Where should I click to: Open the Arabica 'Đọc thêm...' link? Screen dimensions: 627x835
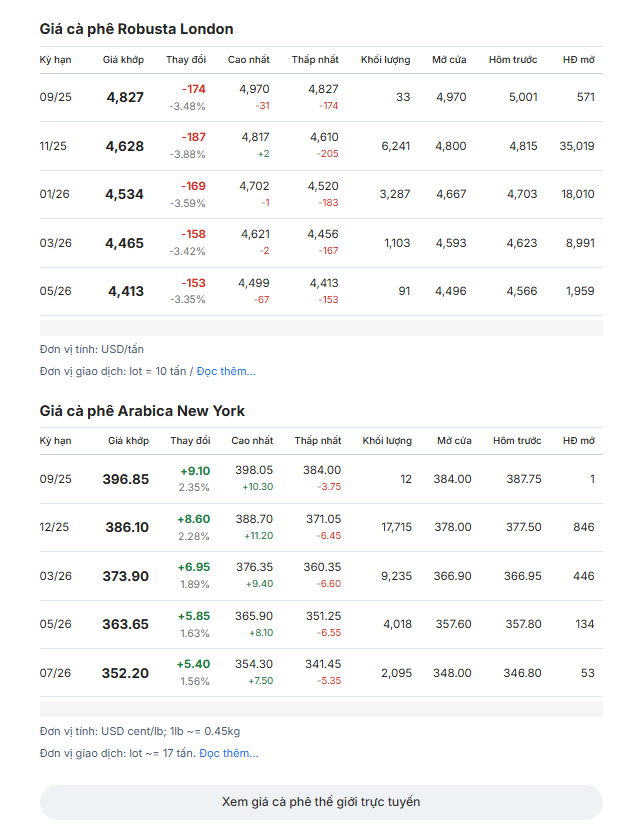pyautogui.click(x=229, y=753)
